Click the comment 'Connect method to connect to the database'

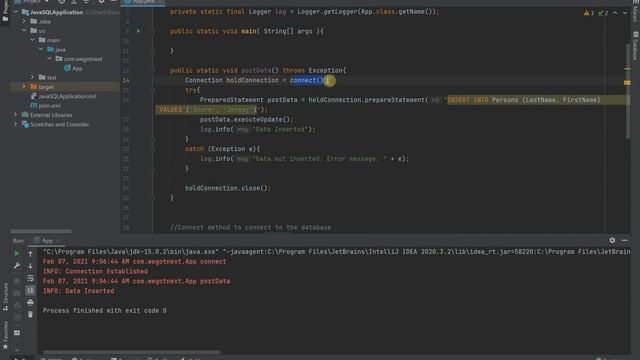251,227
